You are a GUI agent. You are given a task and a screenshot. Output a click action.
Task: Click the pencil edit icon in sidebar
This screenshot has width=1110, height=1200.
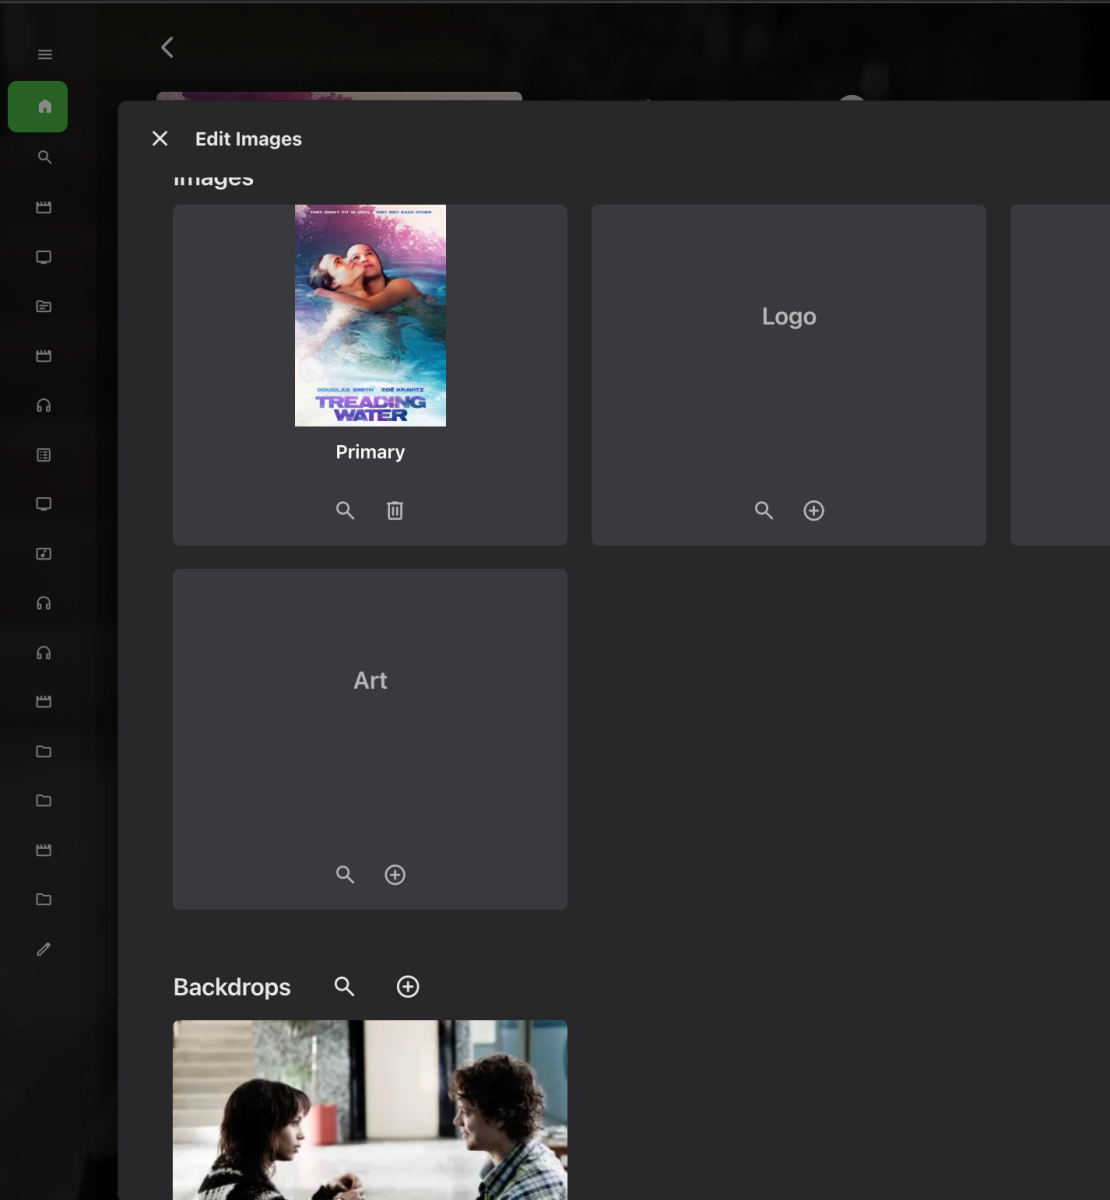pos(44,949)
